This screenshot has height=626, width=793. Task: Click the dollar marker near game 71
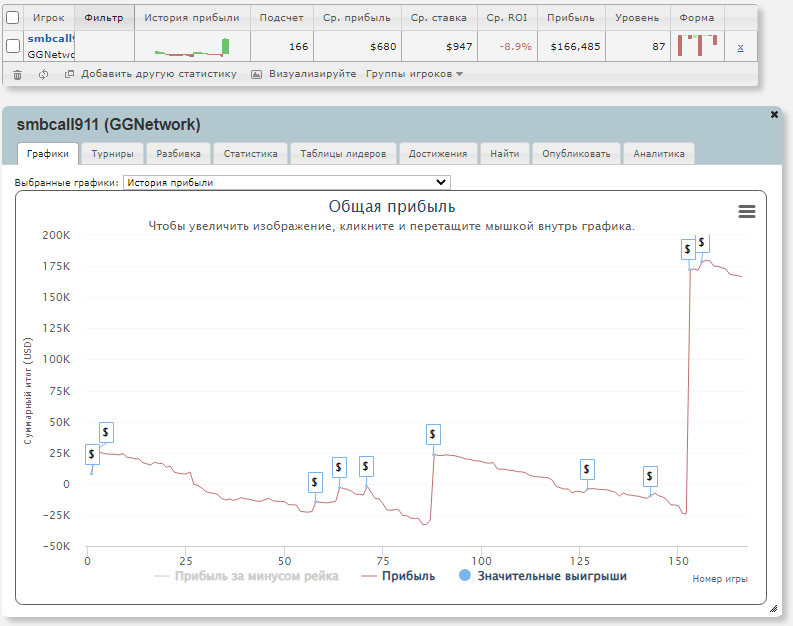pos(366,466)
